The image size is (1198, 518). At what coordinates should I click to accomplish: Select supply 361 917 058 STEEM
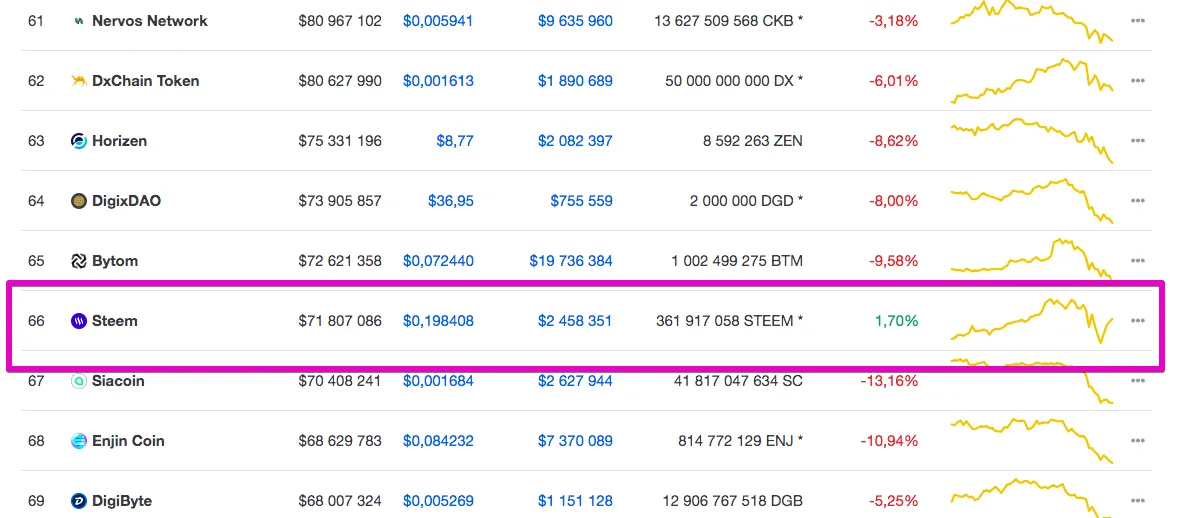pos(730,321)
